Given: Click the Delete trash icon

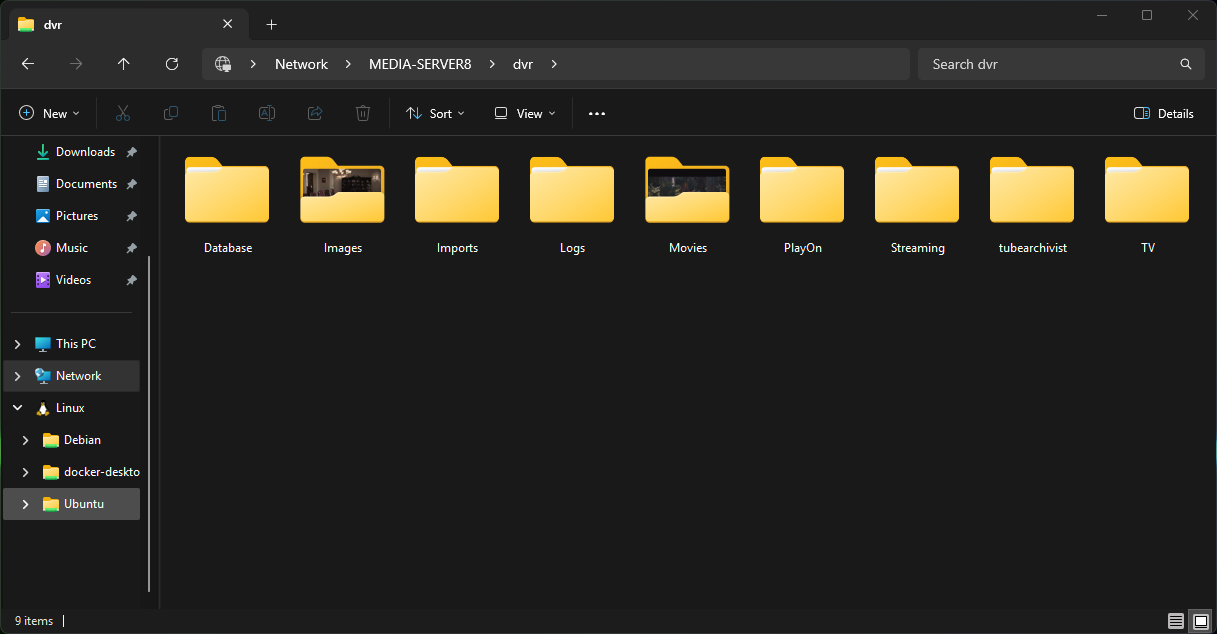Looking at the screenshot, I should click(x=363, y=114).
